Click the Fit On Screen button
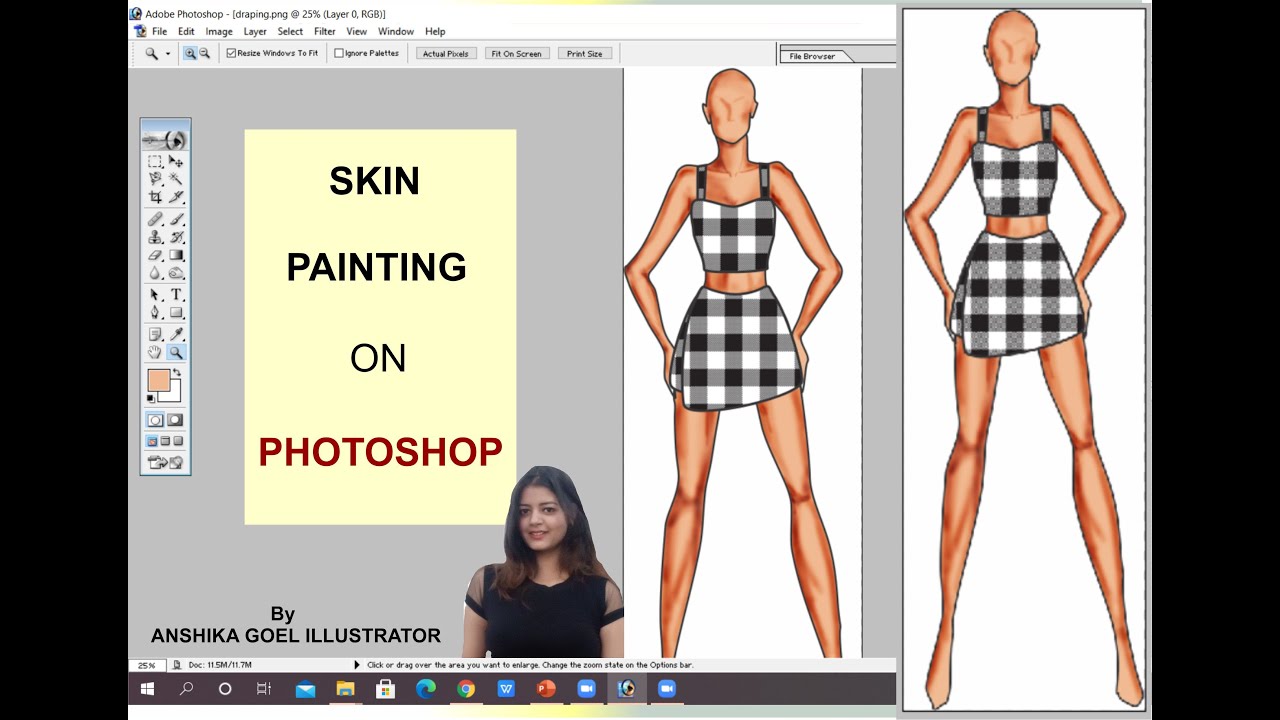Screen dimensions: 1280x720 click(x=516, y=54)
